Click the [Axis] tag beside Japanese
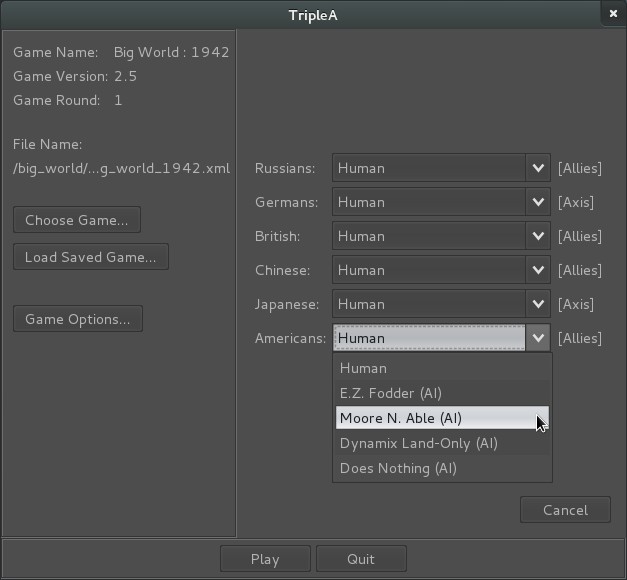 [576, 304]
